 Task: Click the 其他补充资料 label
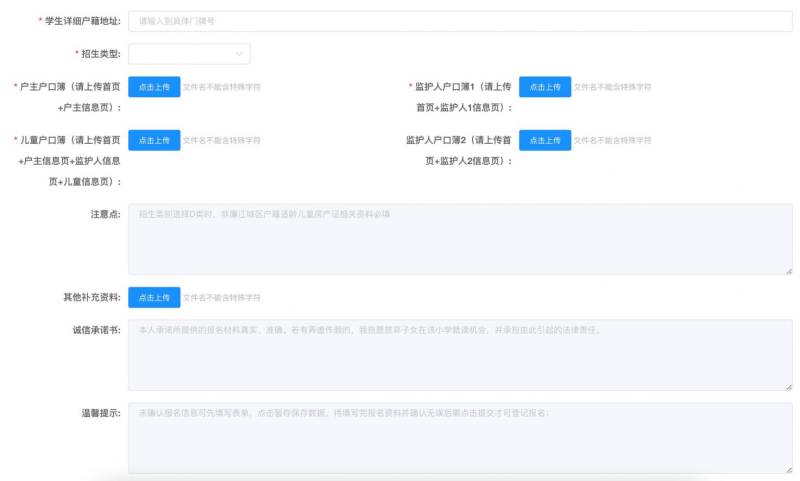[92, 298]
